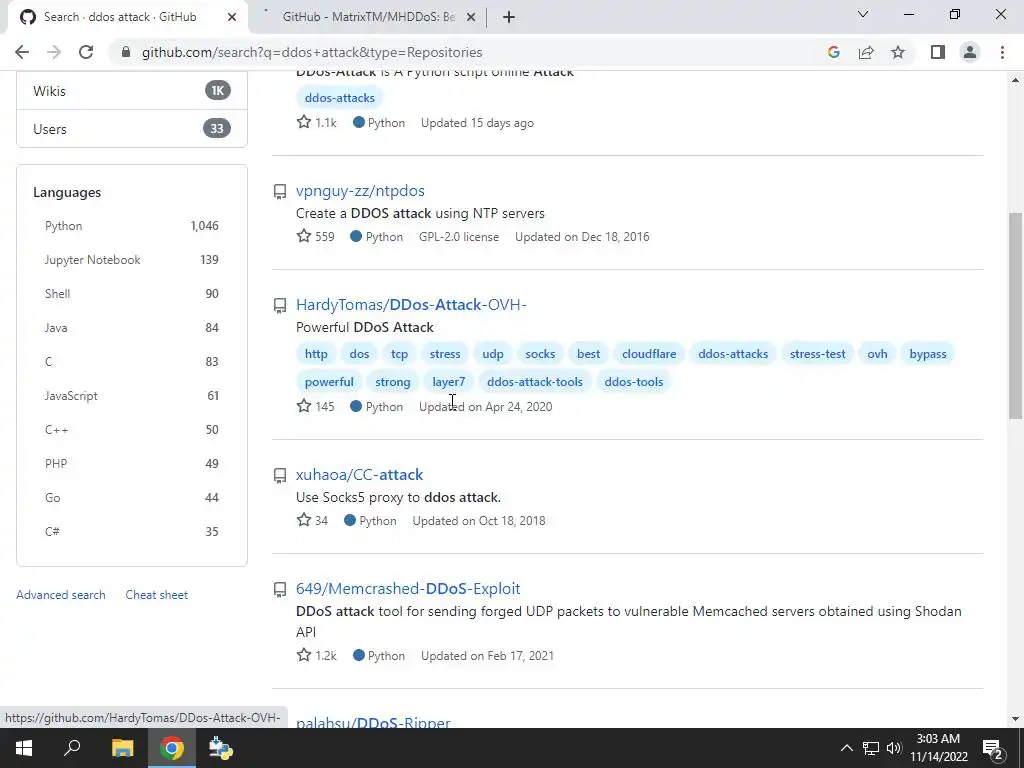Filter results by C++ language
Image resolution: width=1024 pixels, height=768 pixels.
pos(132,430)
